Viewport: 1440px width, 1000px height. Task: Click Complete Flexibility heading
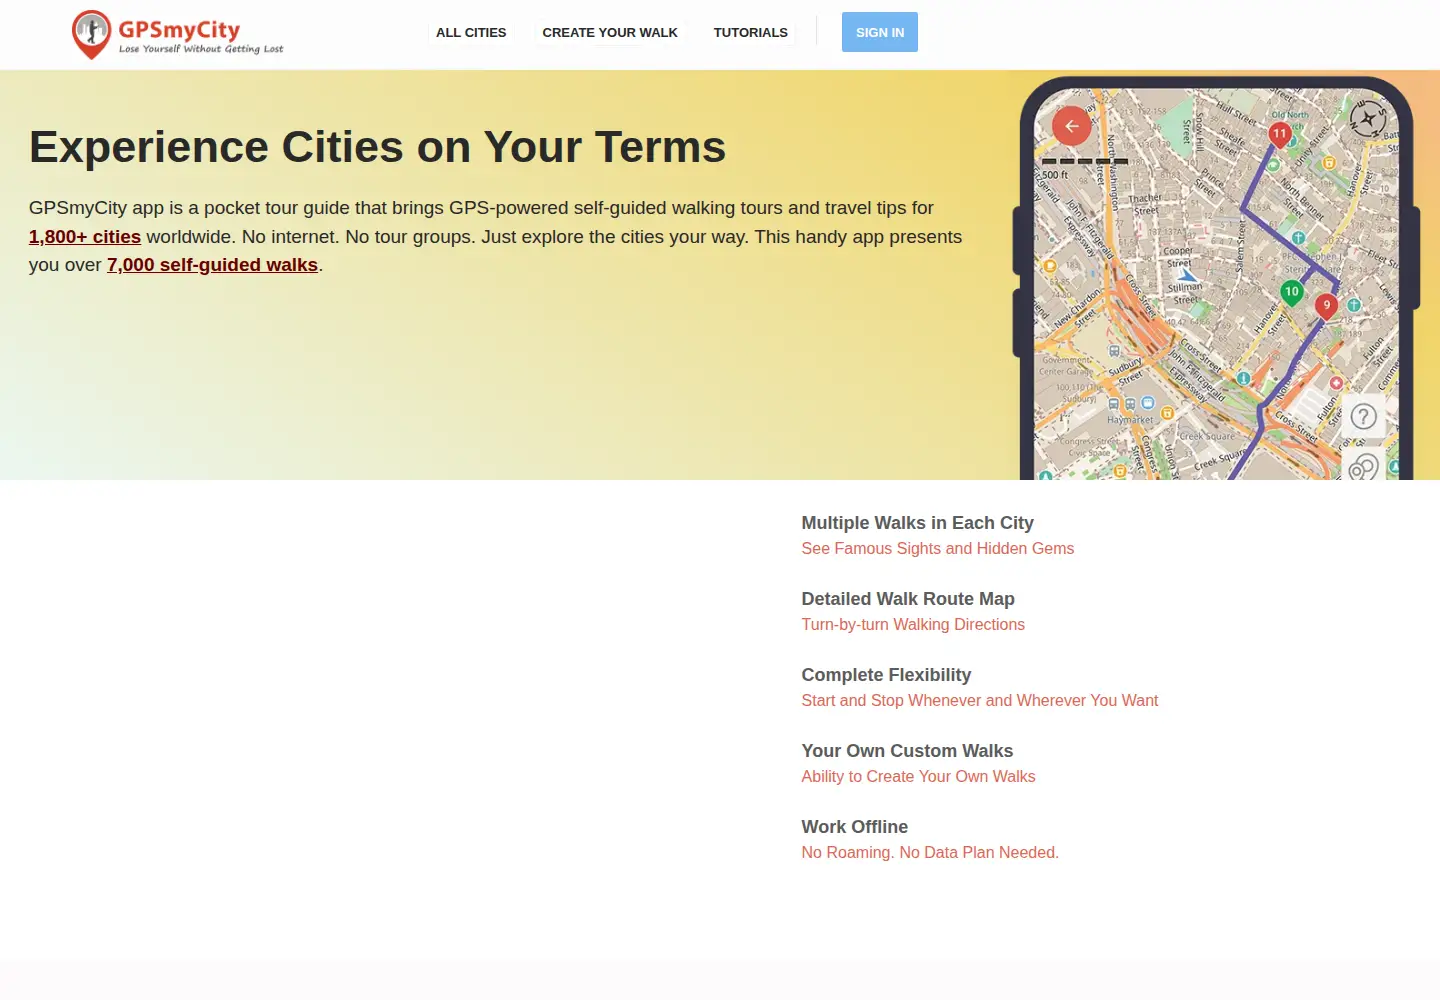886,675
